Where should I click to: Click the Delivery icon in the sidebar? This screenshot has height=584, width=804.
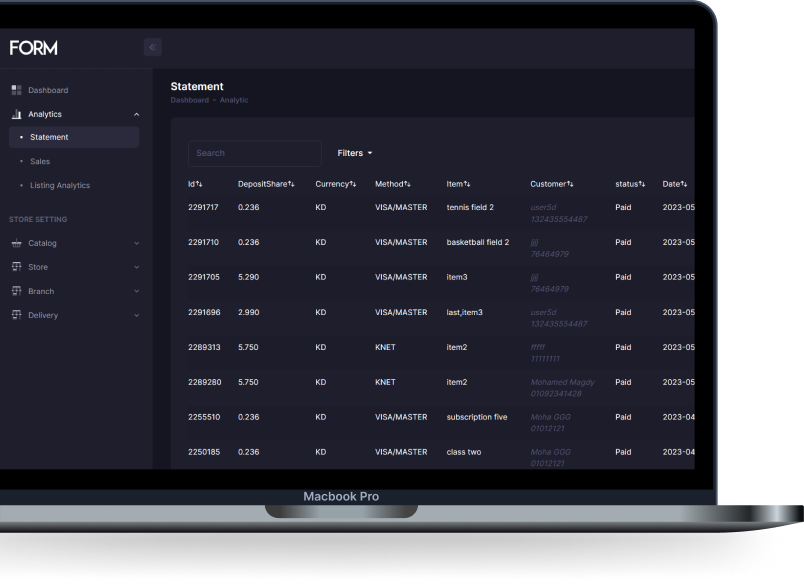pos(17,315)
